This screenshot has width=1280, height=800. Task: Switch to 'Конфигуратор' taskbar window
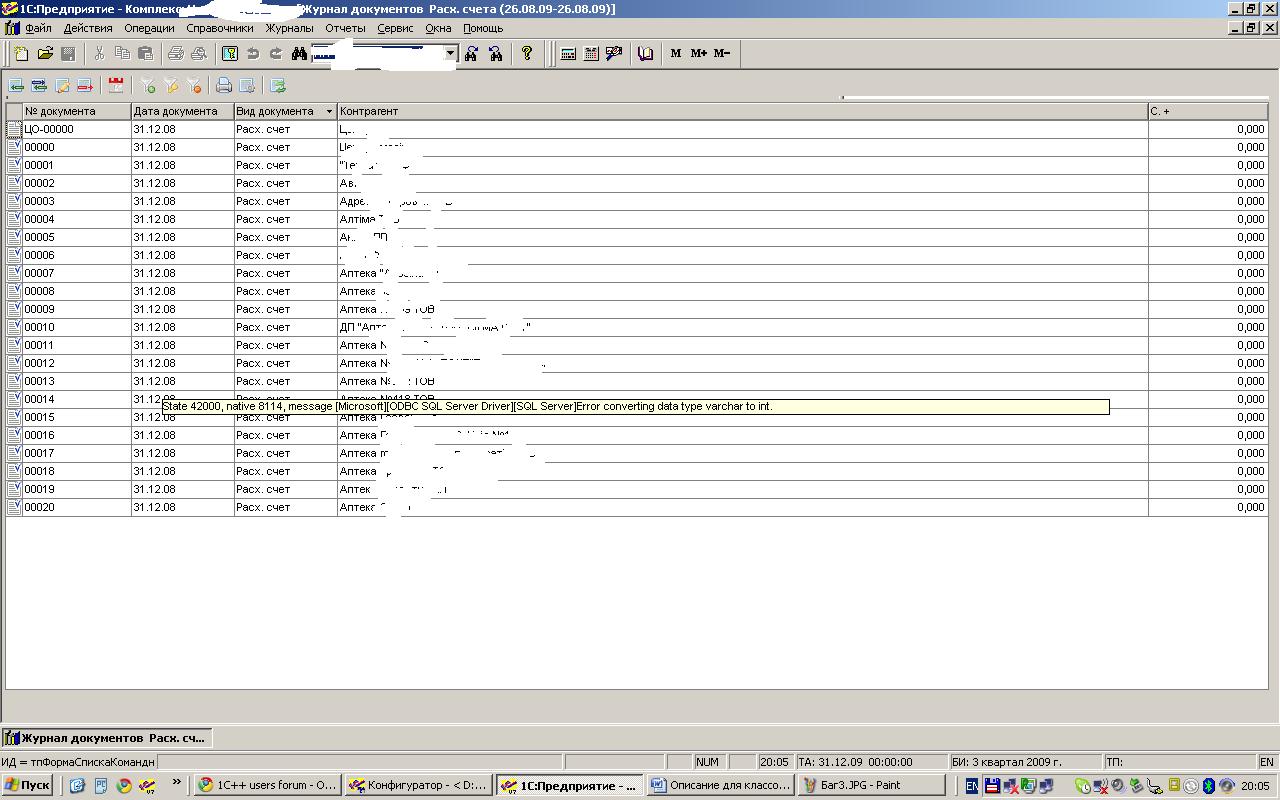418,785
